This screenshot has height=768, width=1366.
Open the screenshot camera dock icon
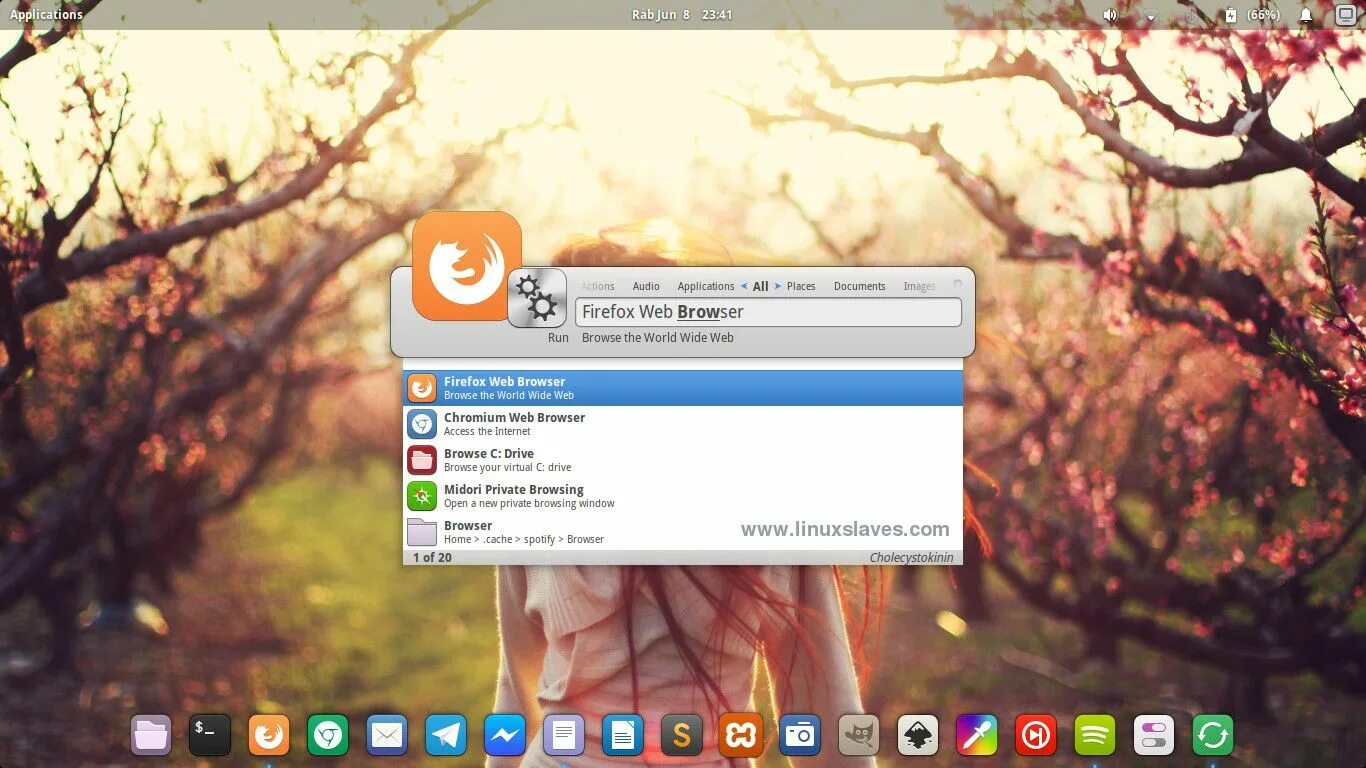pos(800,736)
